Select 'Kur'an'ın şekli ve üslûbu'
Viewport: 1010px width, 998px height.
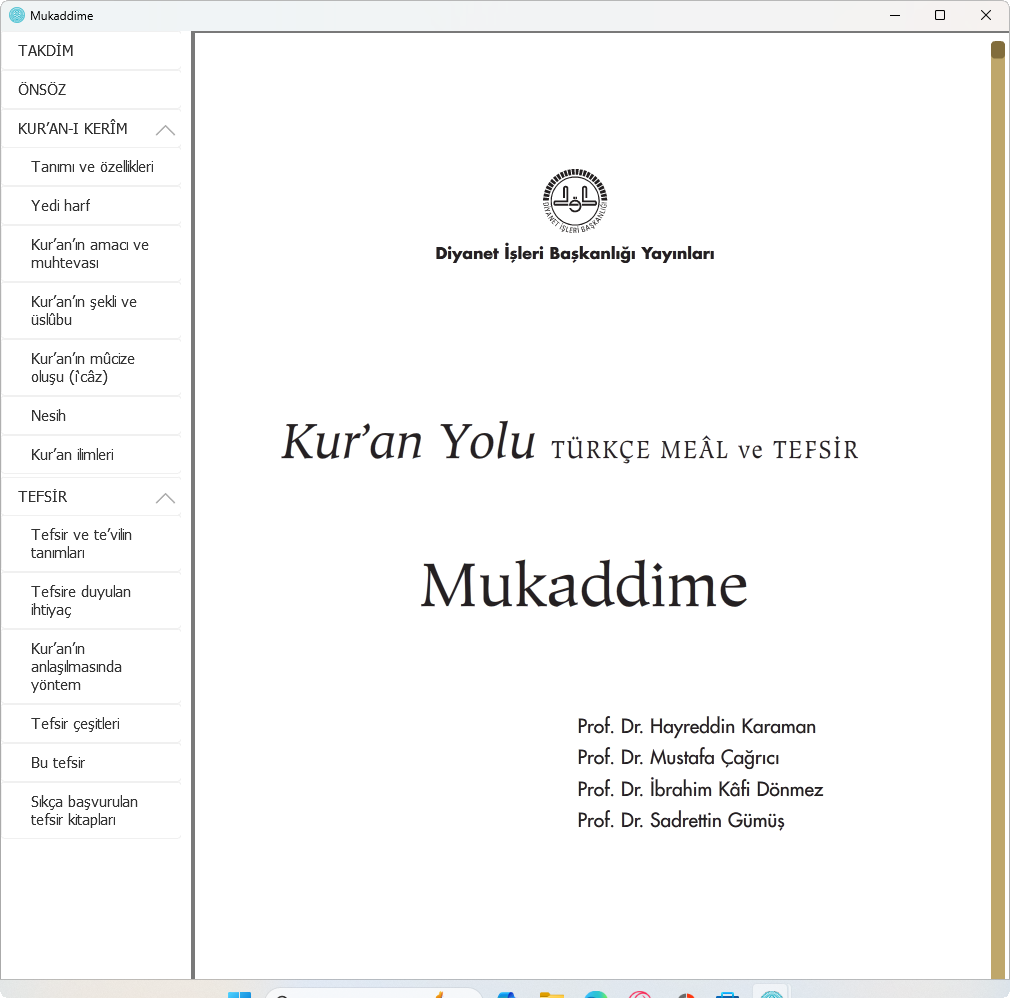click(91, 311)
